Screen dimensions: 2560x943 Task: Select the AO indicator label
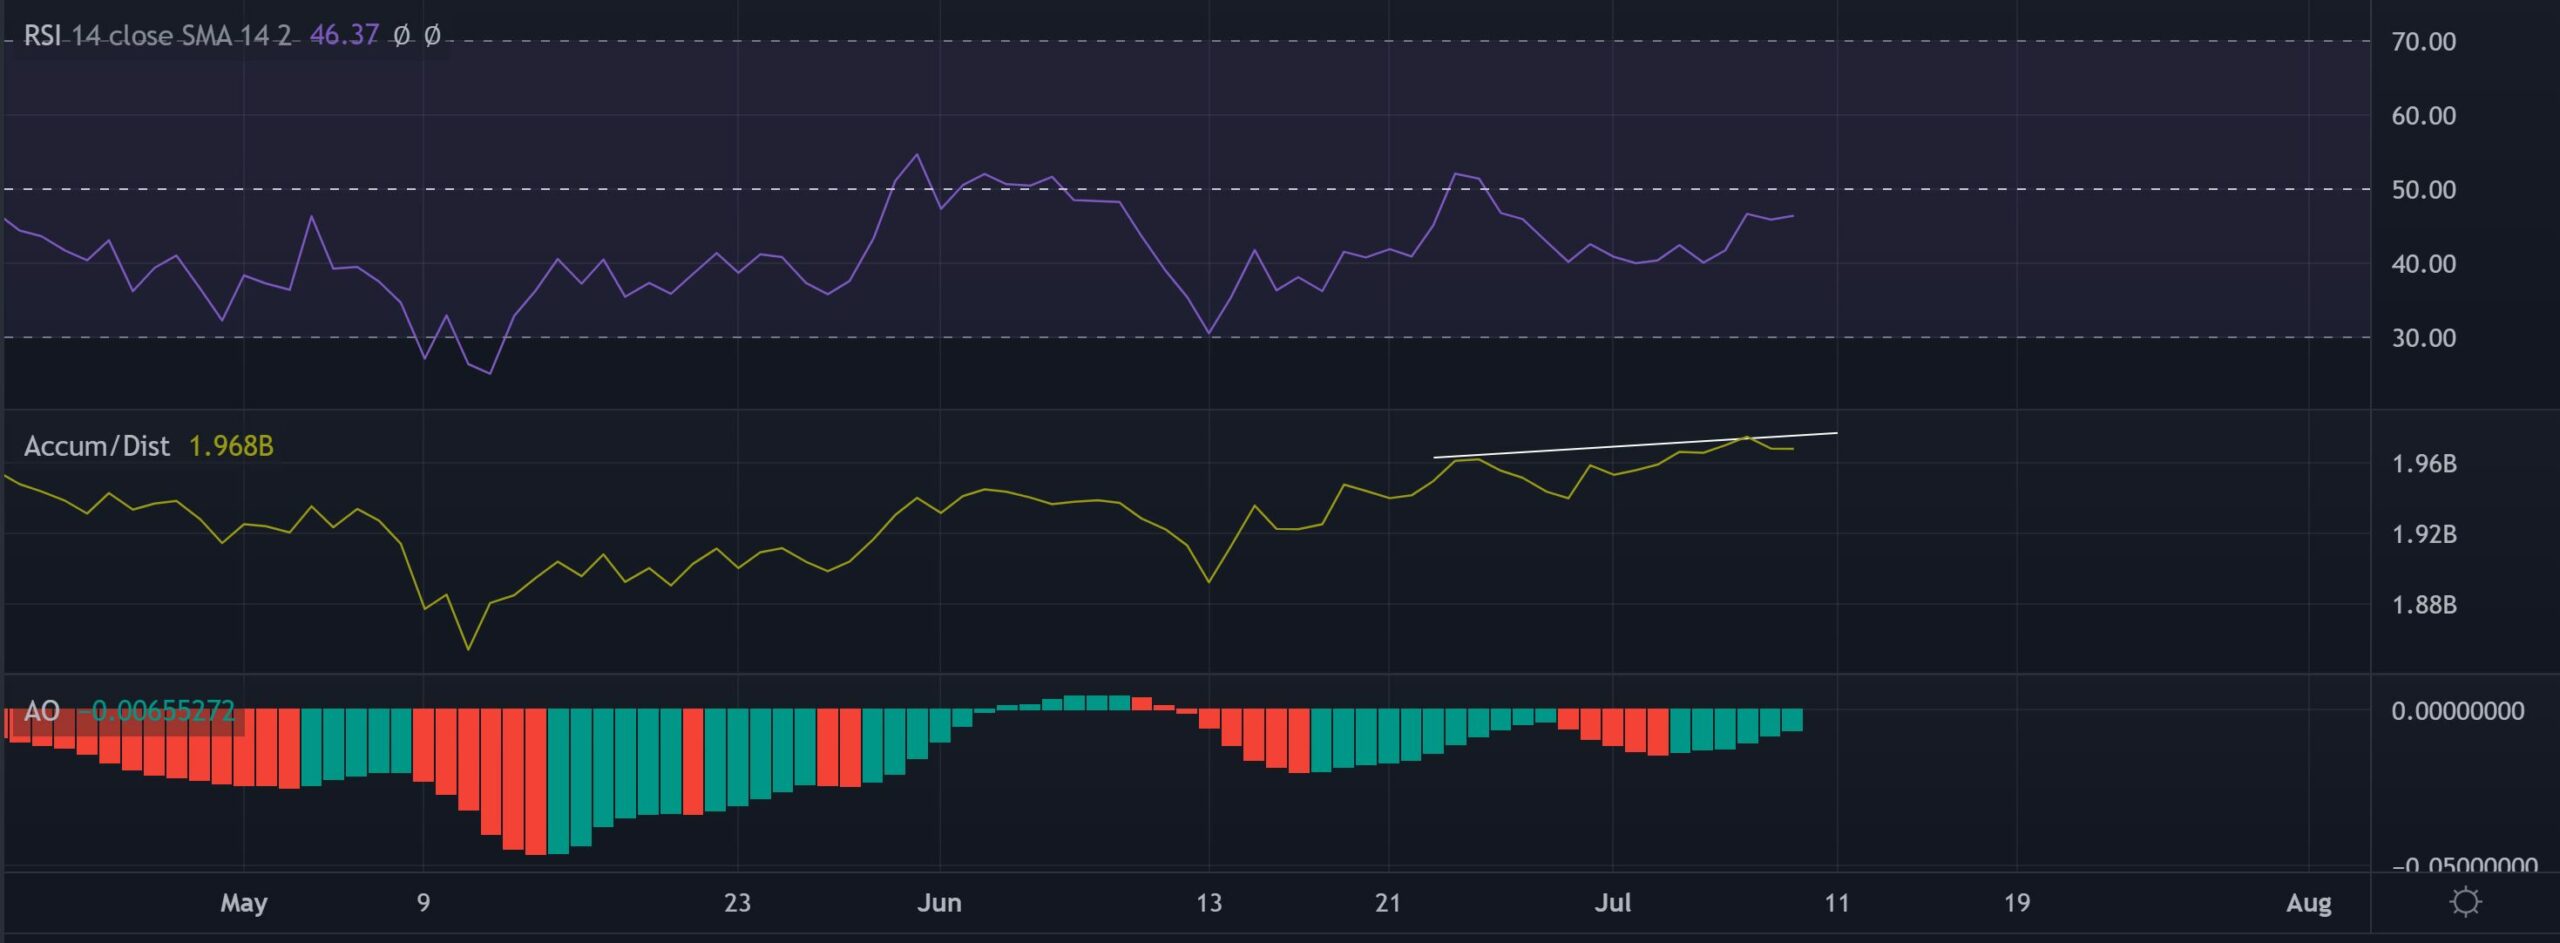click(x=42, y=711)
